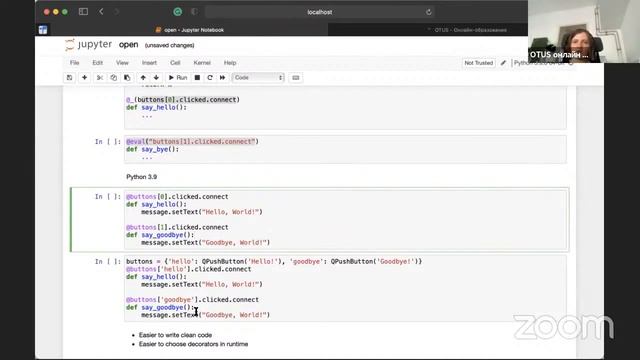
Task: Run the selected cell
Action: pos(178,78)
